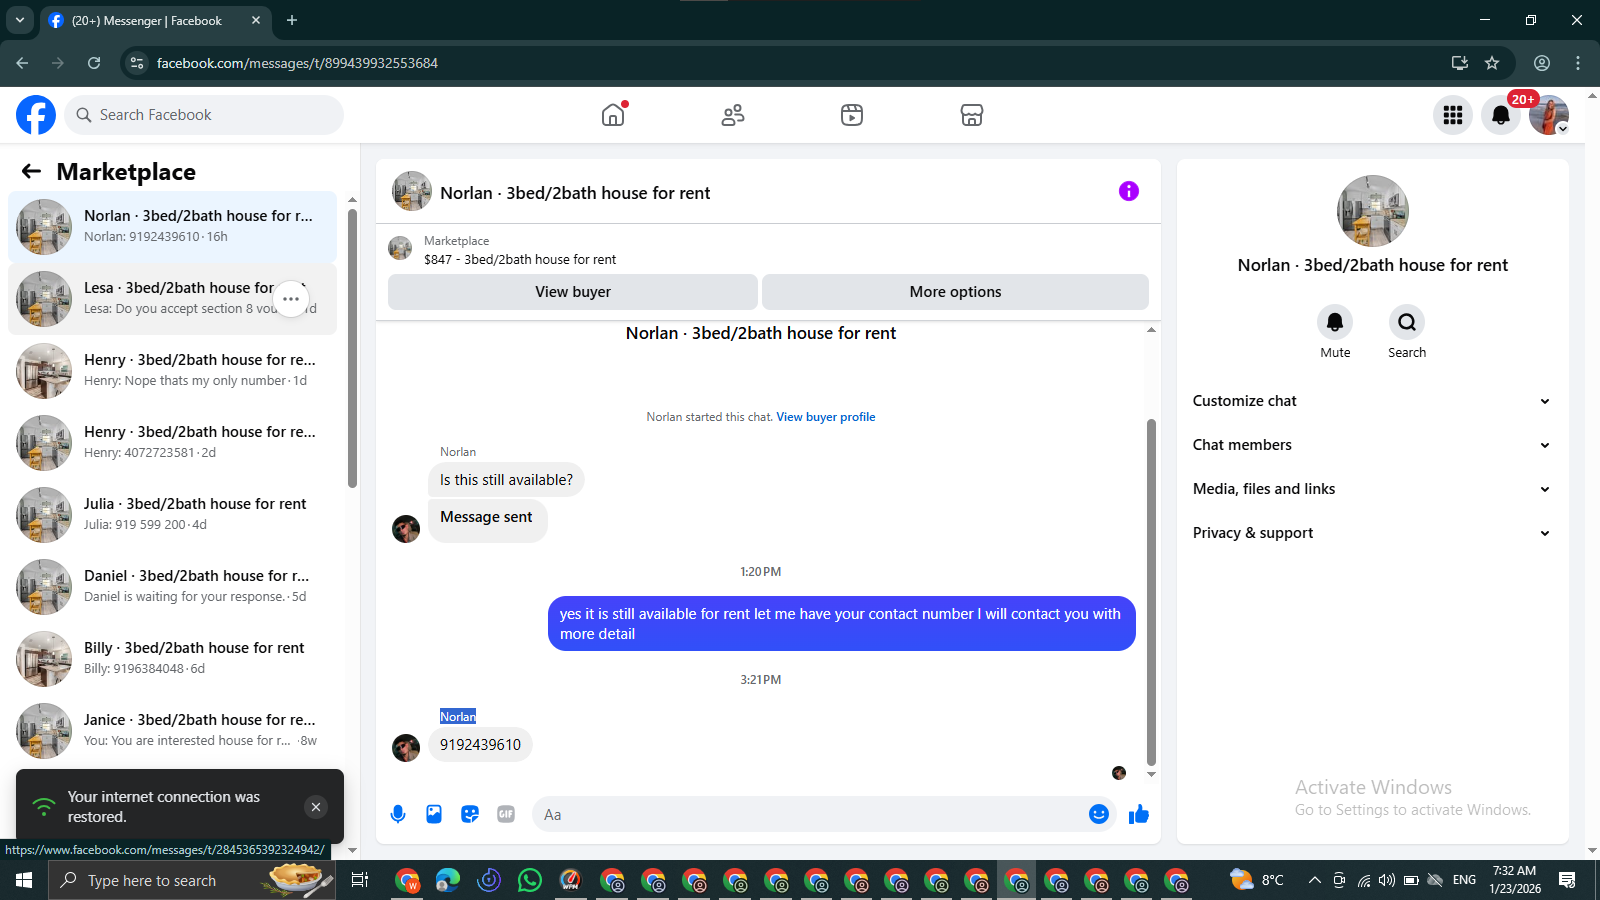Open the Friends icon in top navigation
Screen dimensions: 1600x900
click(733, 115)
